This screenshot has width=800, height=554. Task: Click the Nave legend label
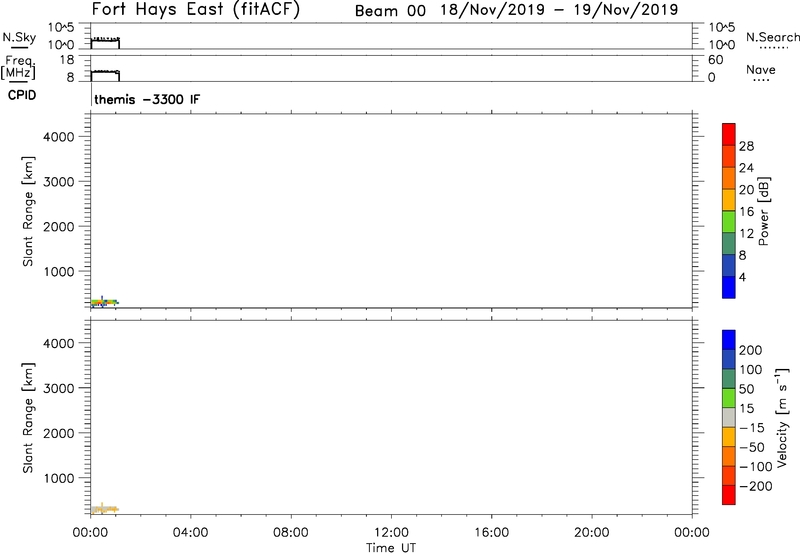click(761, 70)
